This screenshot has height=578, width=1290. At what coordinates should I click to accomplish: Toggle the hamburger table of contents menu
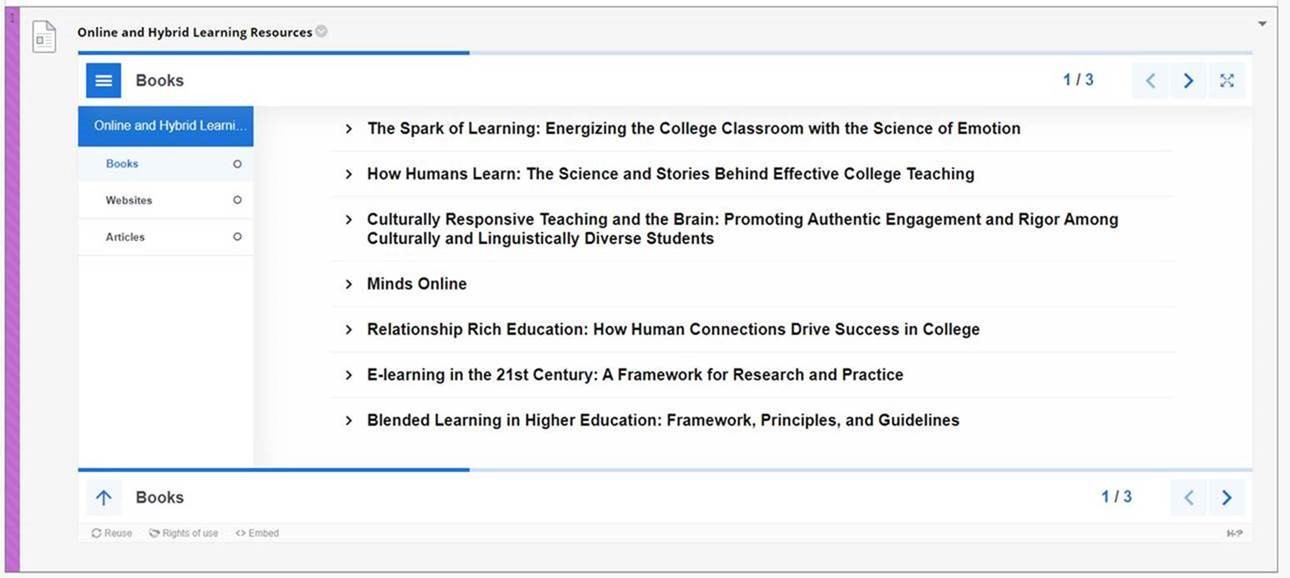104,81
